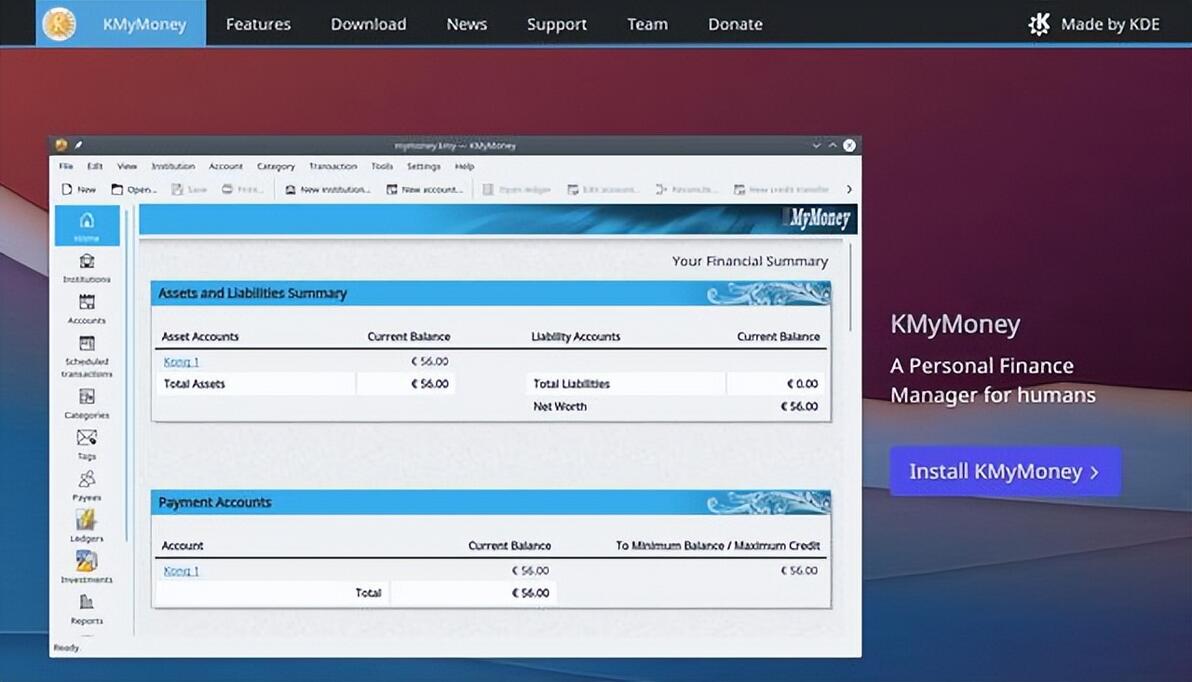The height and width of the screenshot is (682, 1192).
Task: Click the Made by KDE link
Action: coord(1094,24)
